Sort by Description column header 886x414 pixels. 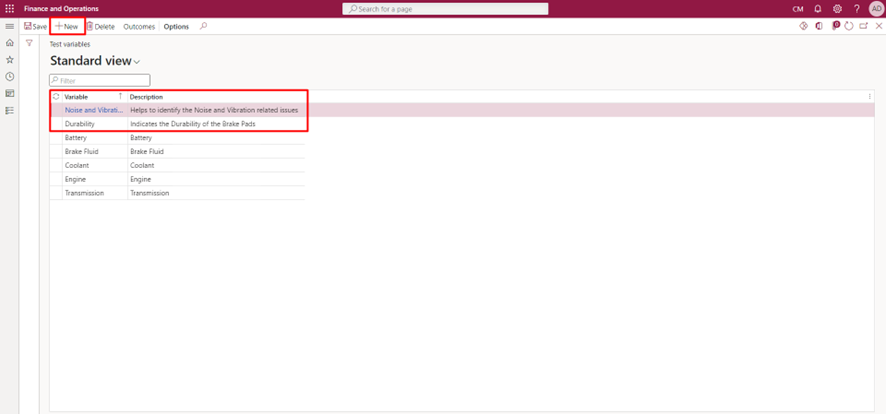point(146,97)
